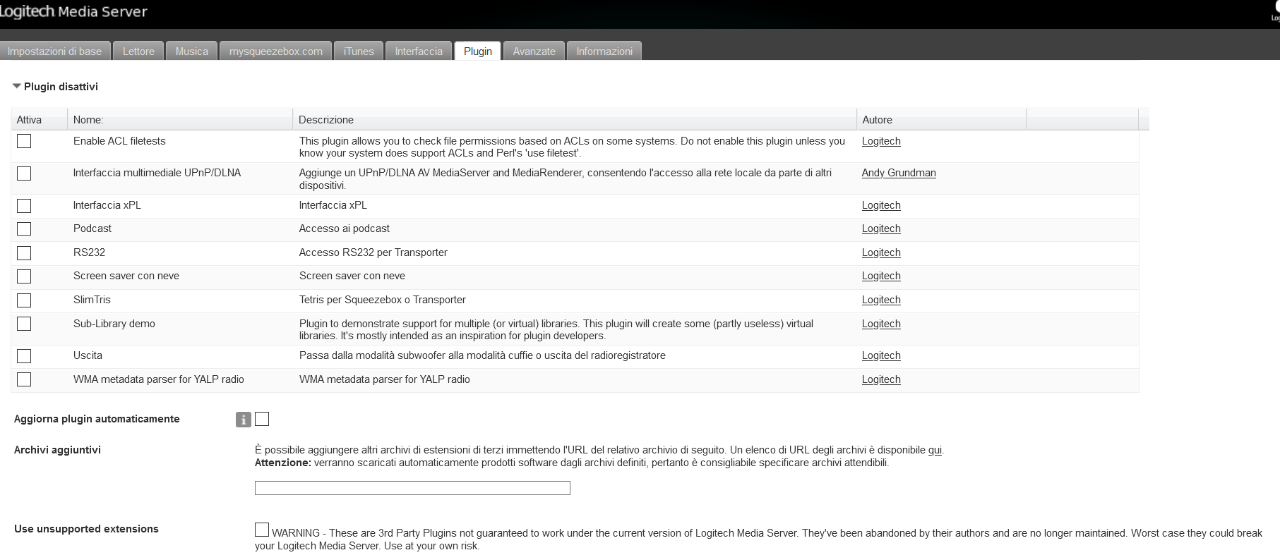The image size is (1280, 555).
Task: Show the Informazioni tab
Action: coord(604,51)
